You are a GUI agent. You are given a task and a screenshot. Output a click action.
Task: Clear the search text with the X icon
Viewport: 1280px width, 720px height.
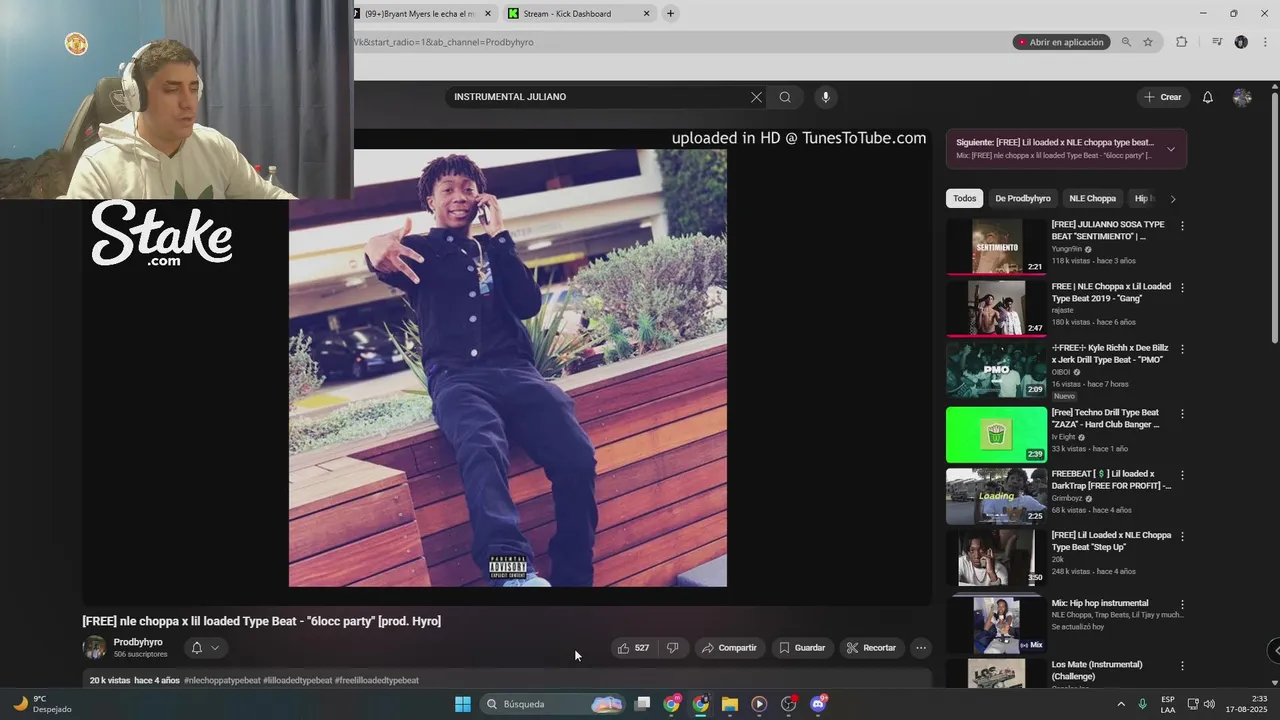[x=756, y=97]
